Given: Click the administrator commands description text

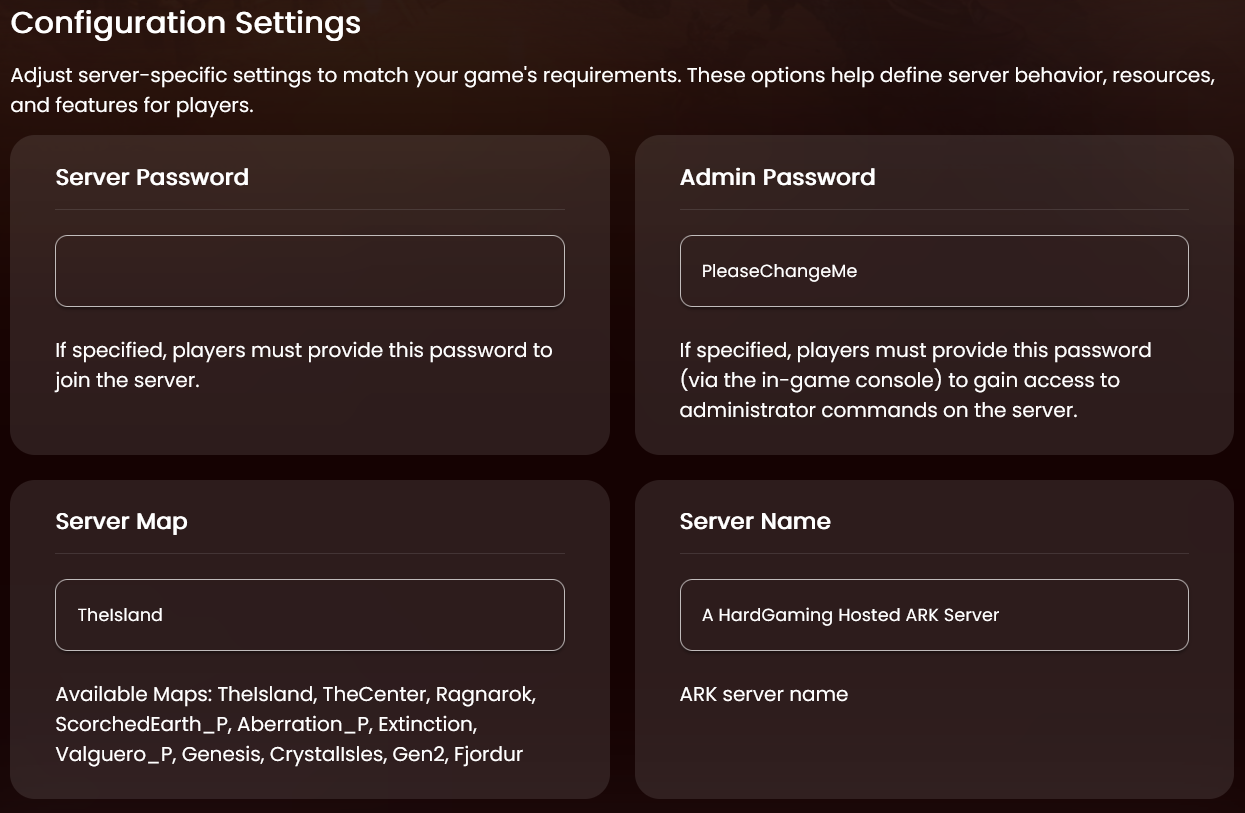Looking at the screenshot, I should coord(915,380).
